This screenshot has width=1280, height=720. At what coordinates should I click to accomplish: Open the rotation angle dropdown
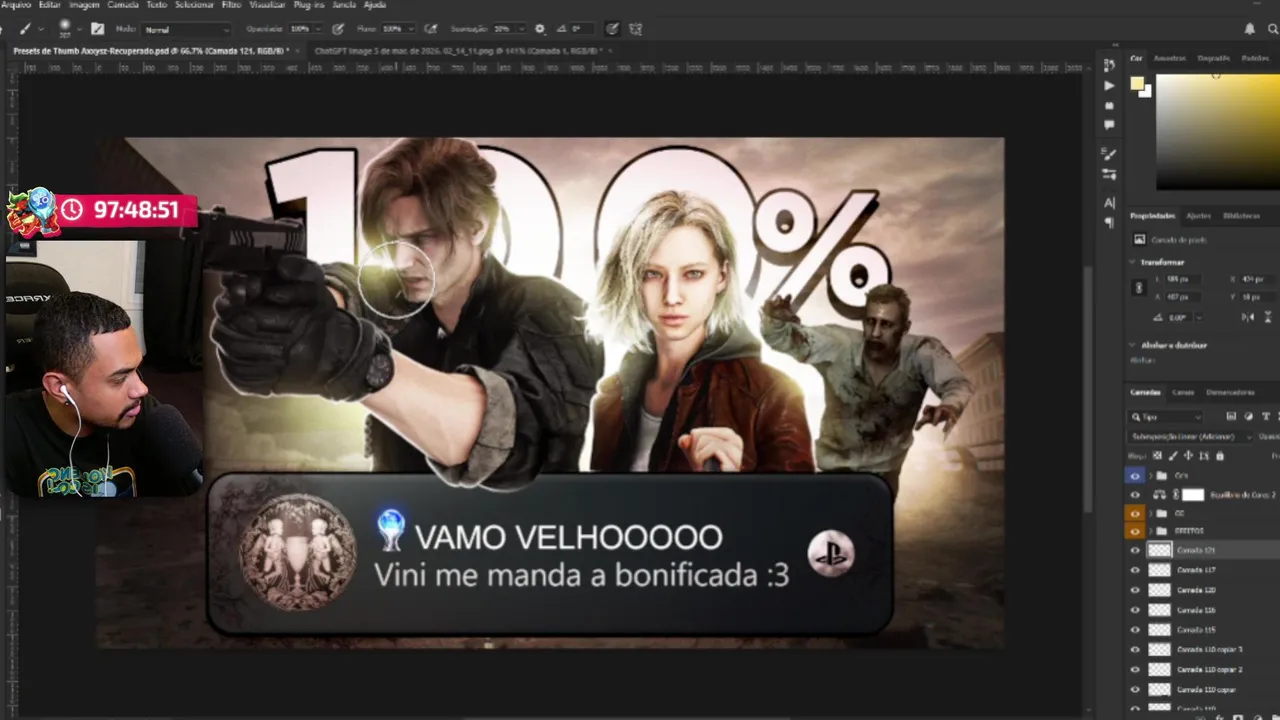(1199, 317)
